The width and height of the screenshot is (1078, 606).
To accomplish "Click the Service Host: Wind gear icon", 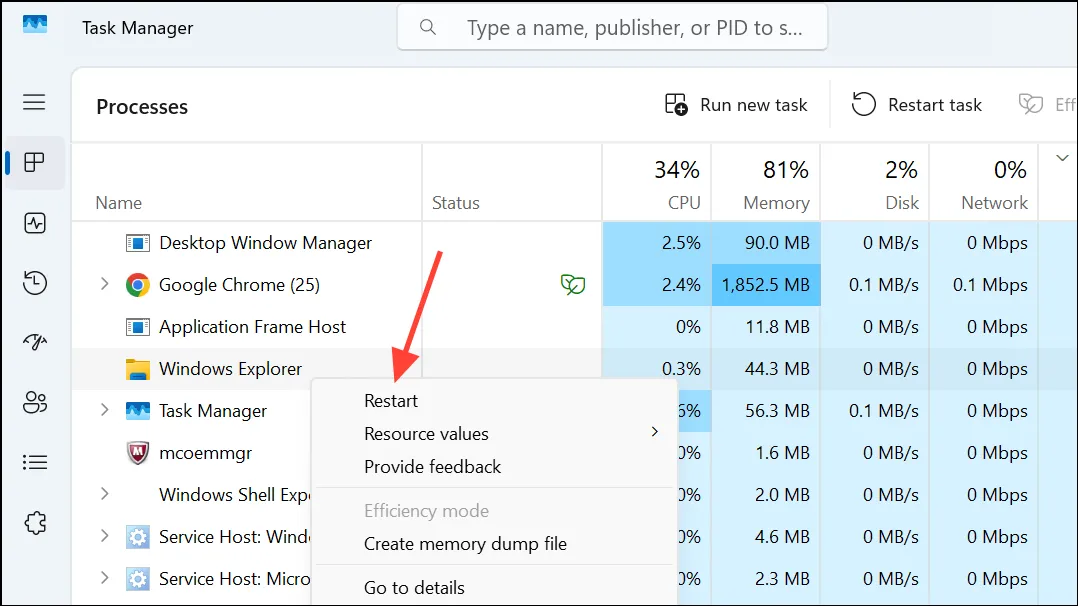I will [138, 537].
